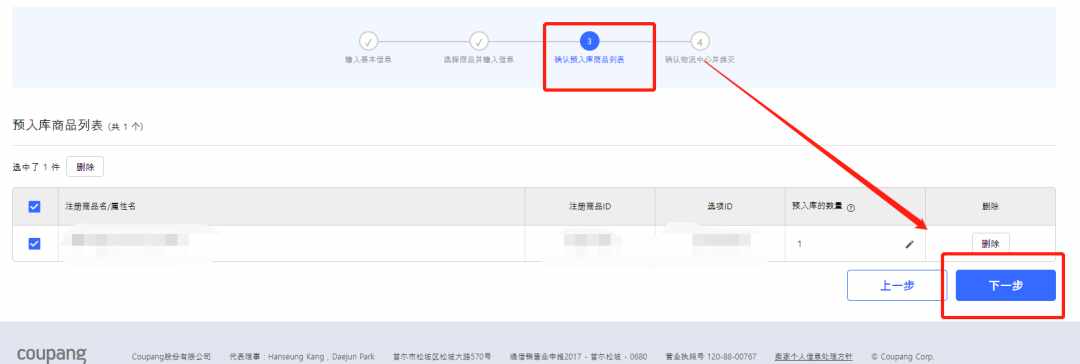1080x364 pixels.
Task: Select the step 1 checkmark circle
Action: 368,41
